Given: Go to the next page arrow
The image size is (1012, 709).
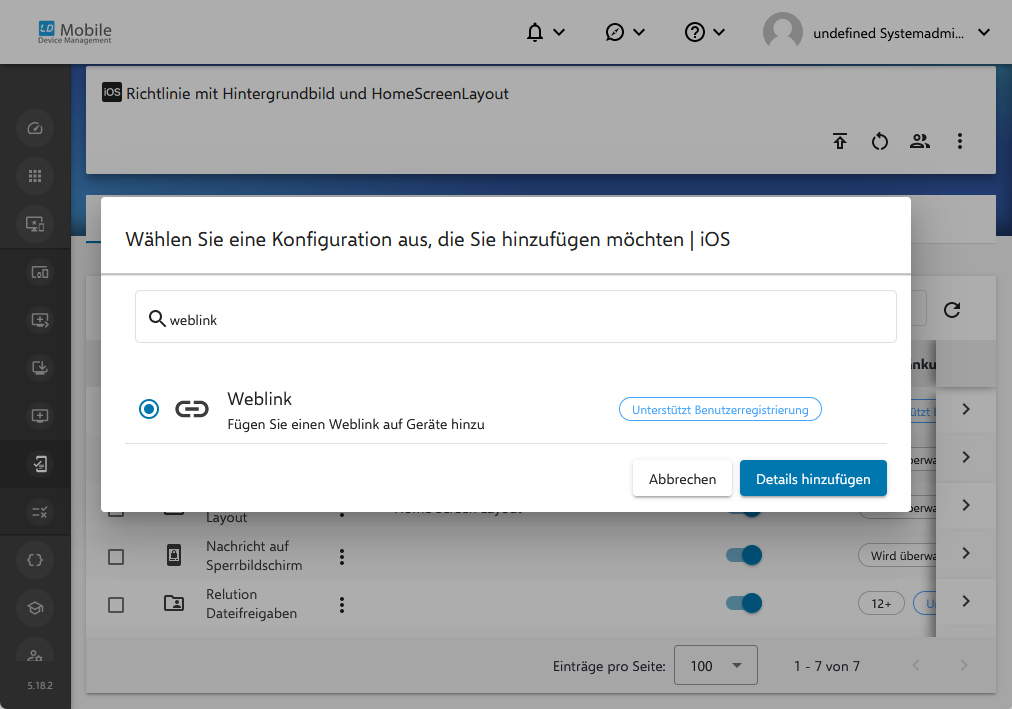Looking at the screenshot, I should tap(964, 665).
